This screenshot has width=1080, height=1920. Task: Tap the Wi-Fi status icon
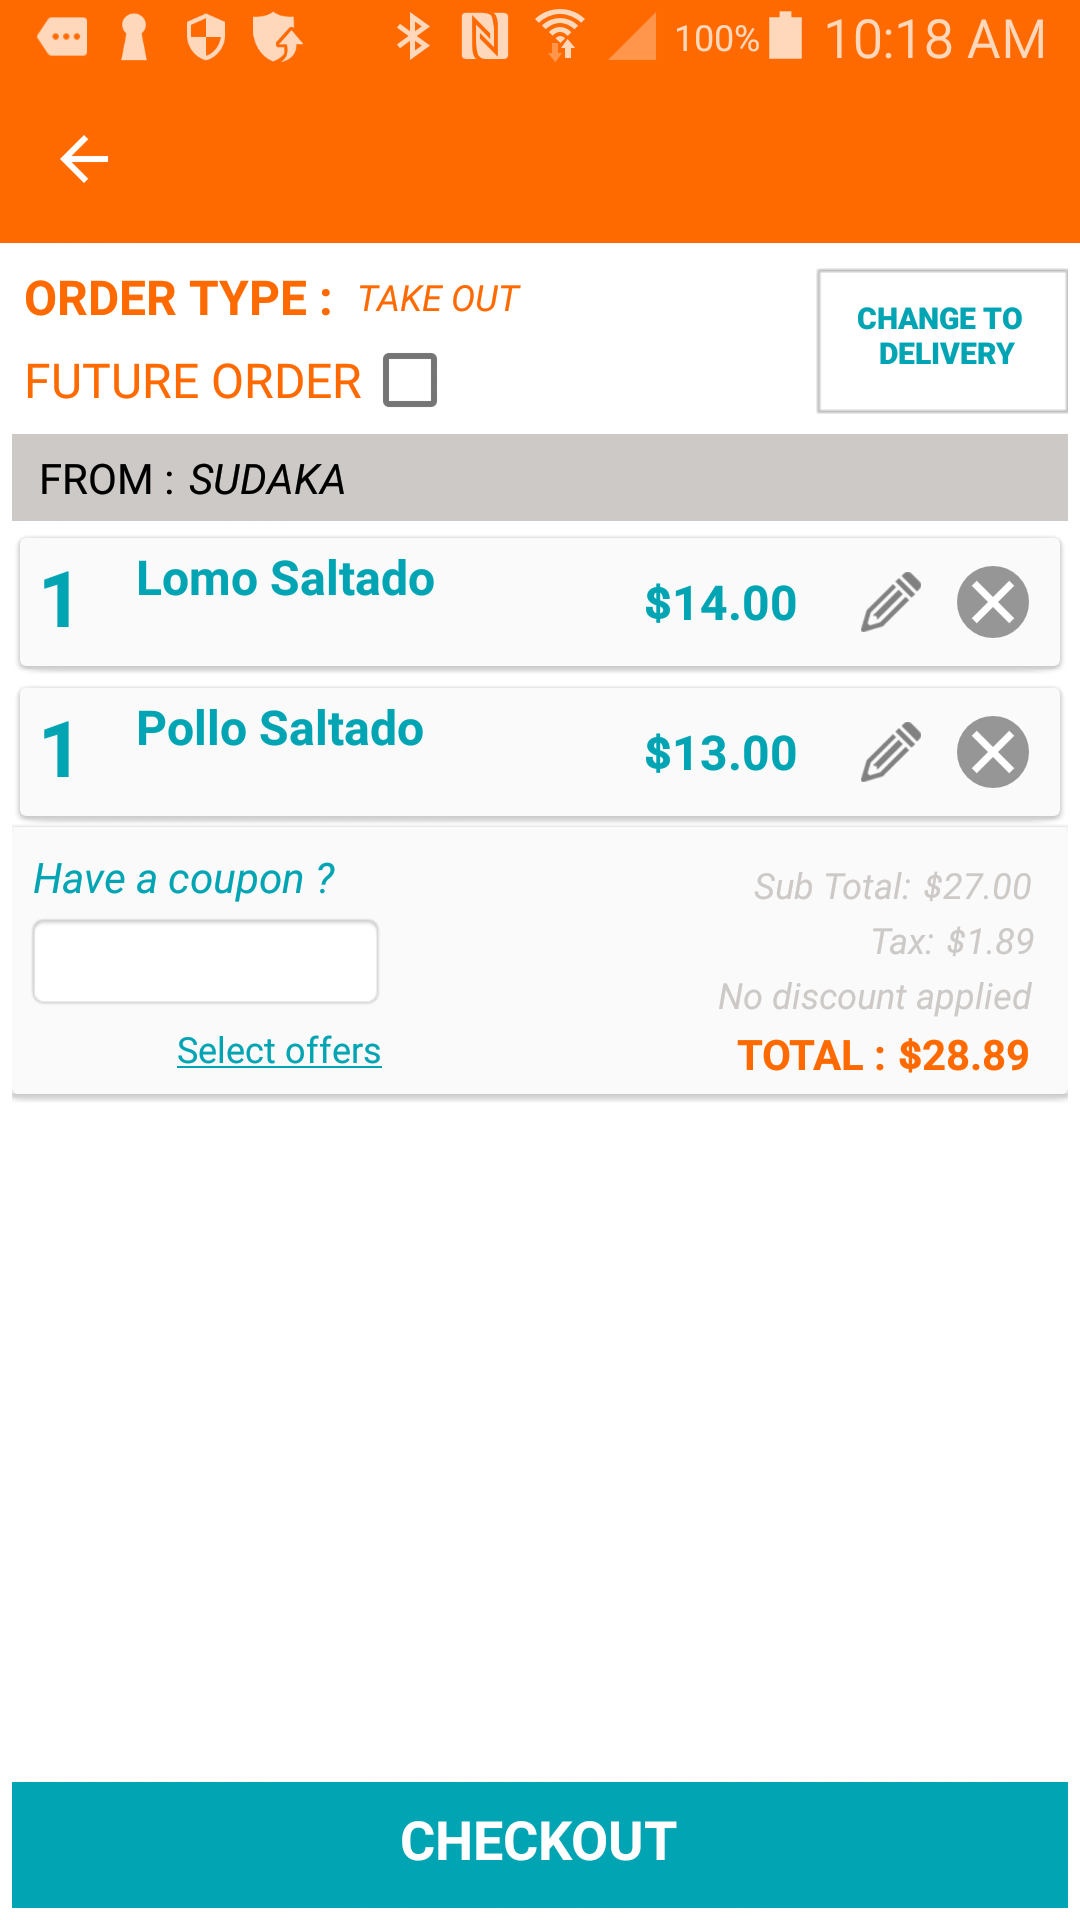coord(560,38)
